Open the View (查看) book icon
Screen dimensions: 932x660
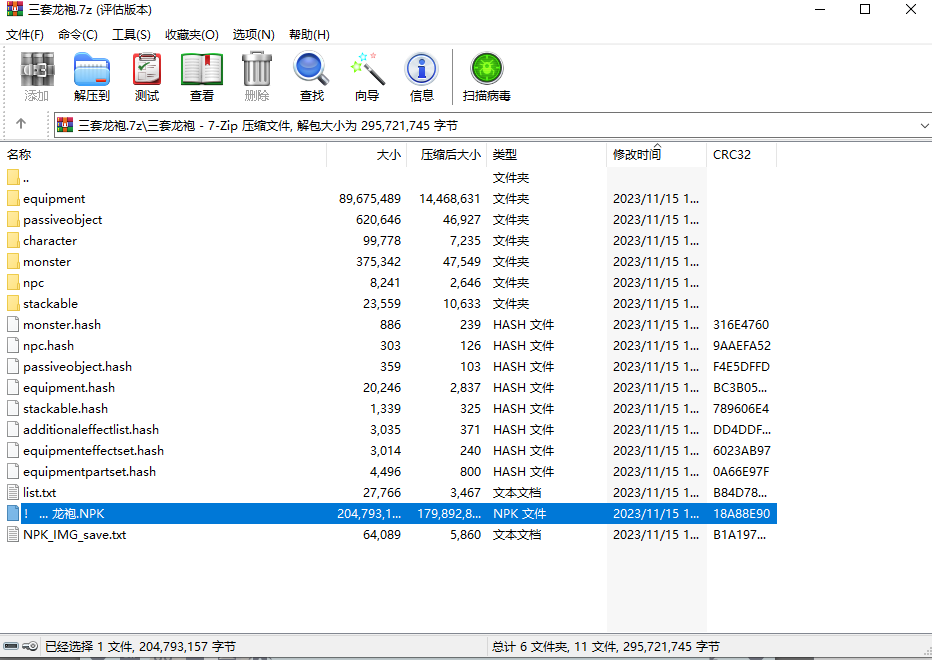tap(201, 70)
